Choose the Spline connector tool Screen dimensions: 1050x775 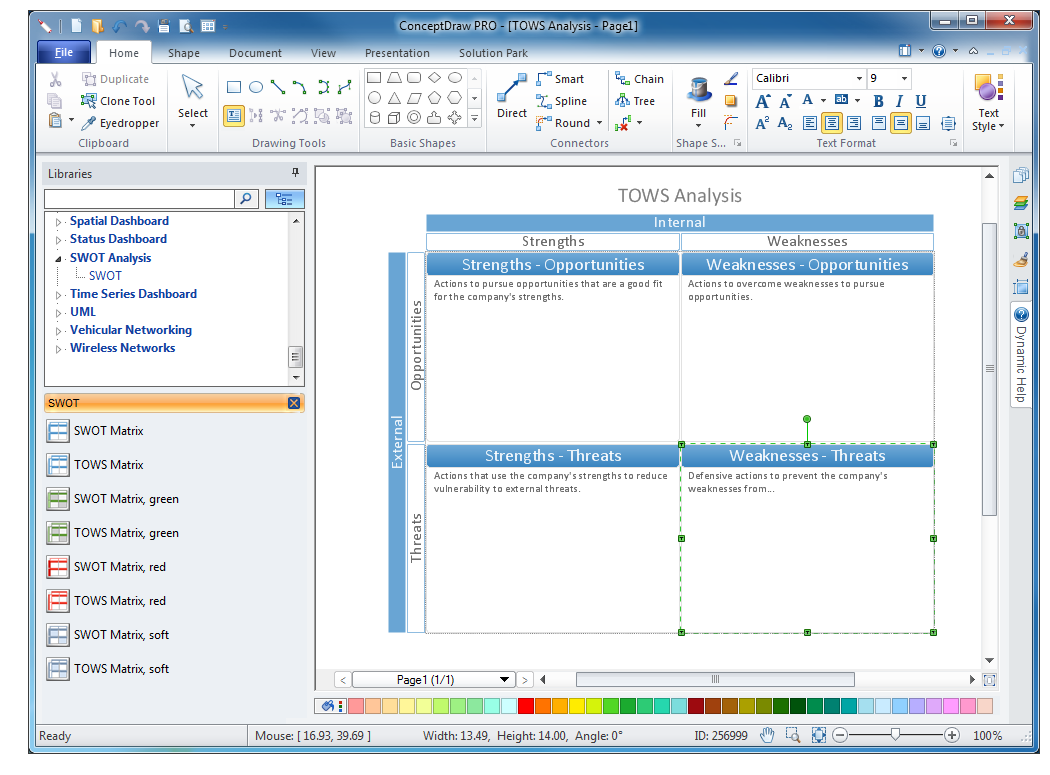[x=544, y=101]
